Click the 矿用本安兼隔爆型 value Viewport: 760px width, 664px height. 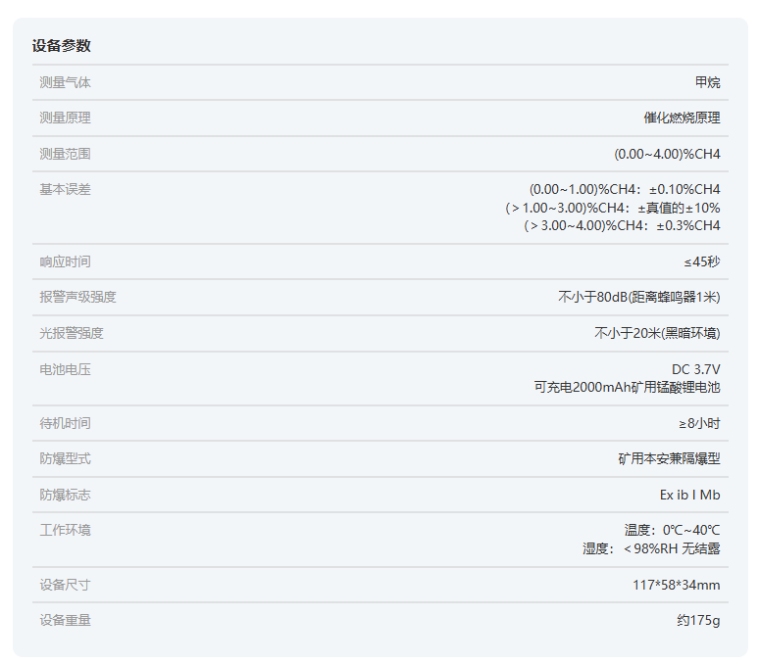point(669,459)
